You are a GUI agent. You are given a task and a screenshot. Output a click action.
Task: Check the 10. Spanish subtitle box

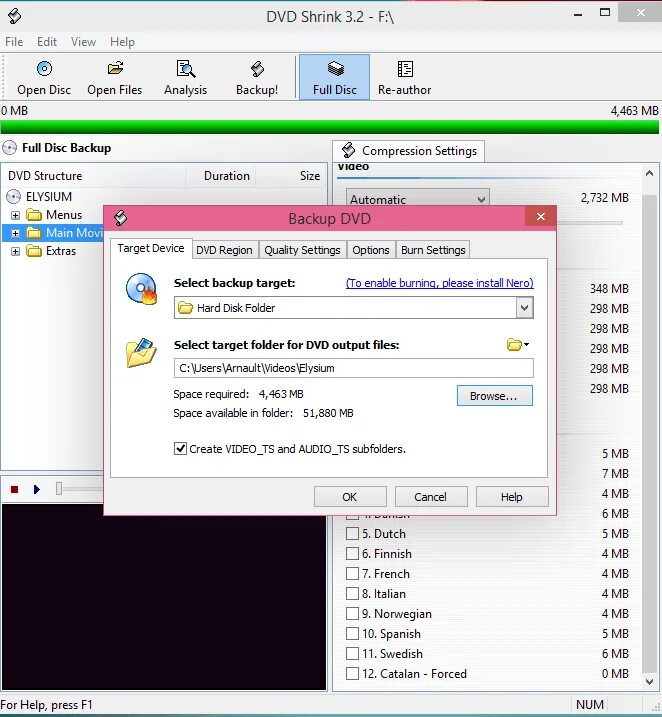(x=352, y=634)
